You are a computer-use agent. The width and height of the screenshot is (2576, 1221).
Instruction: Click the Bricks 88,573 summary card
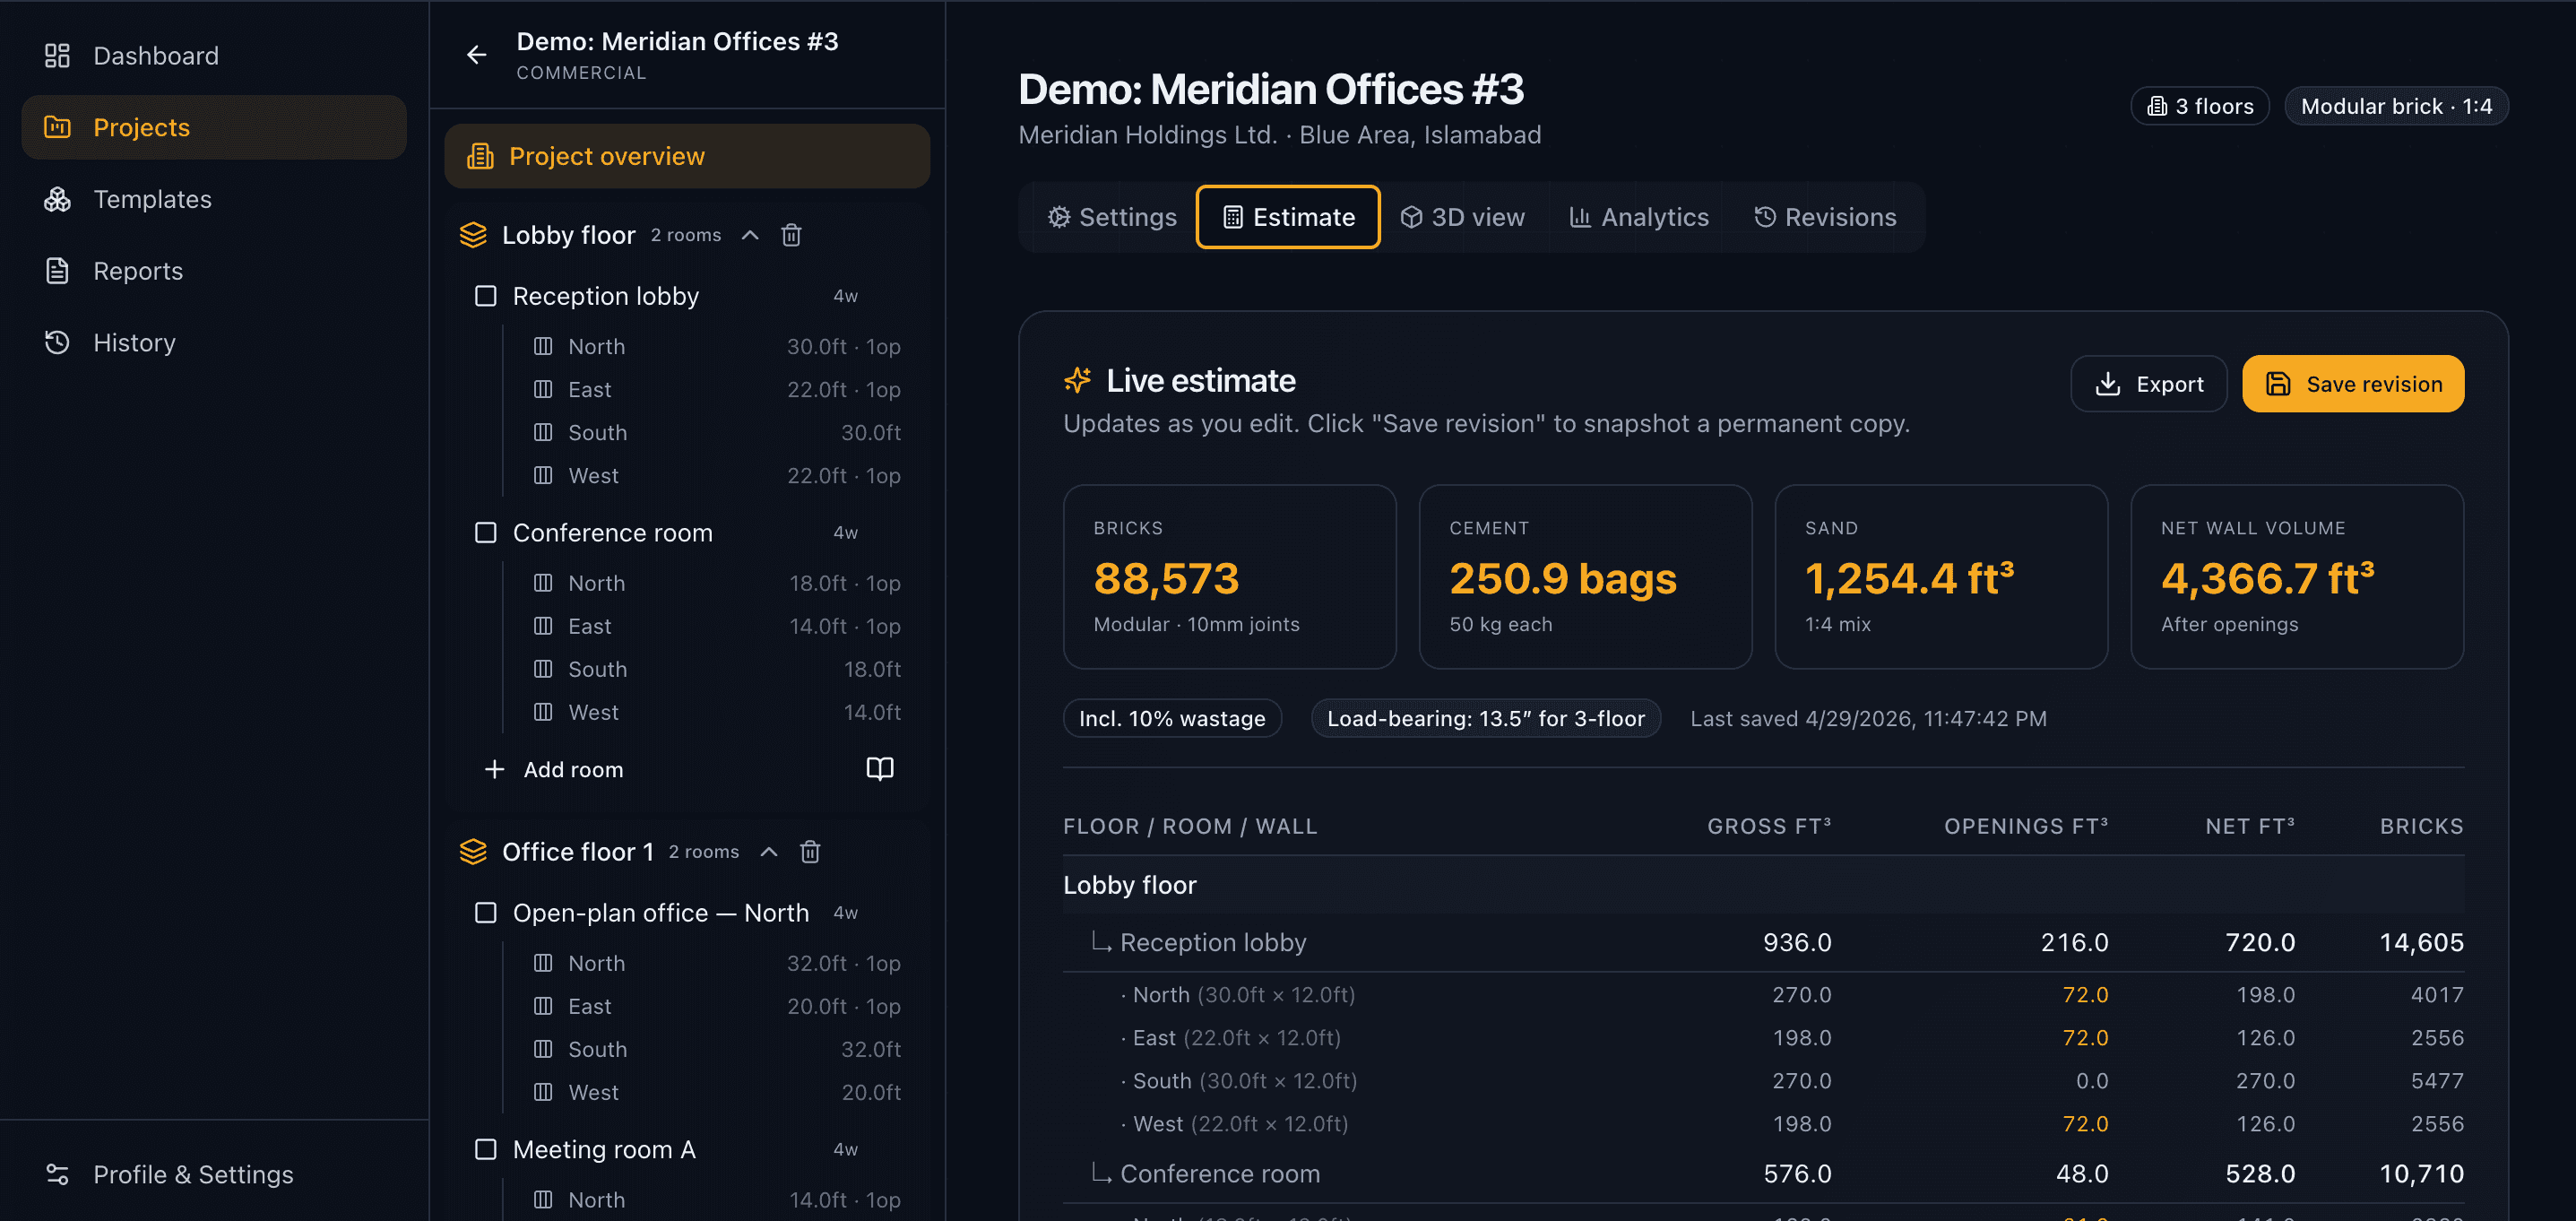coord(1229,577)
